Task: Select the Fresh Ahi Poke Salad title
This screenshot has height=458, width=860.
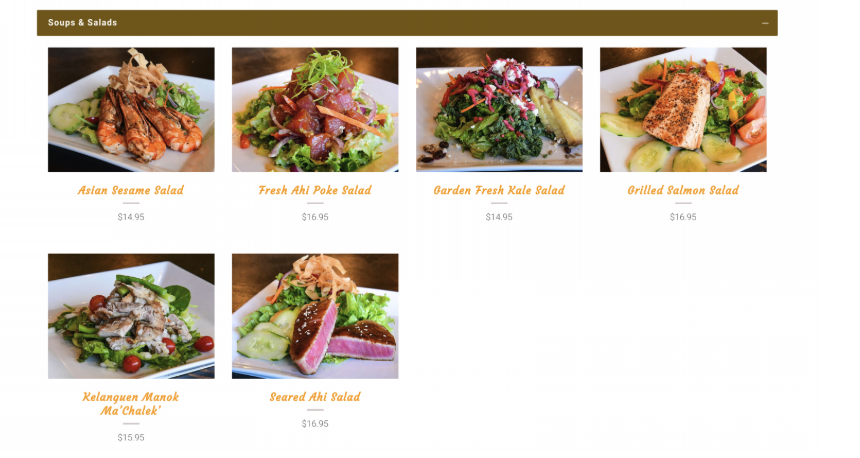Action: pyautogui.click(x=315, y=190)
